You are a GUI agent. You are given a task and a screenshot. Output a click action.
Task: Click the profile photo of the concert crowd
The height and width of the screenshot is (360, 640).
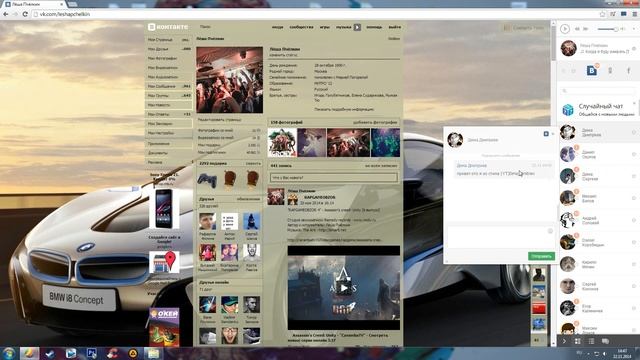229,80
